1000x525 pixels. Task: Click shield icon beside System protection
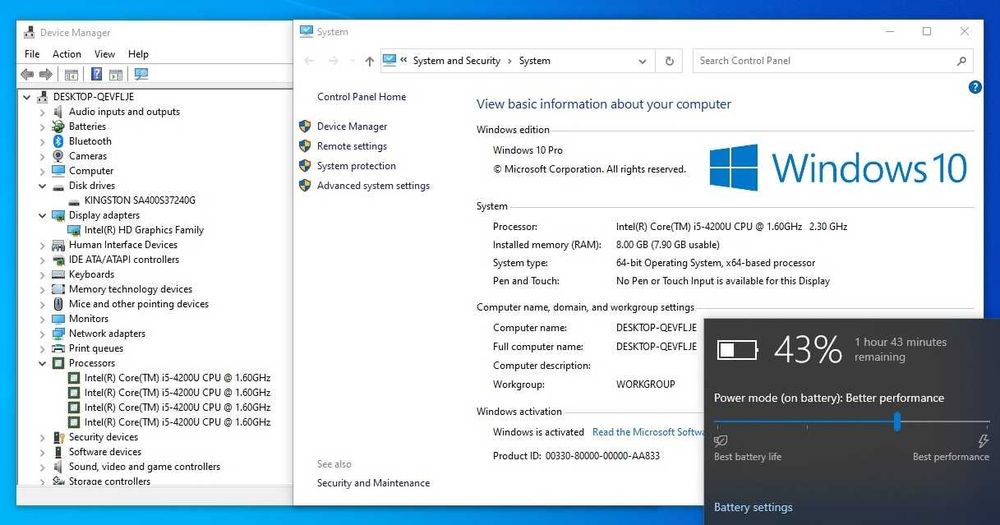click(305, 166)
